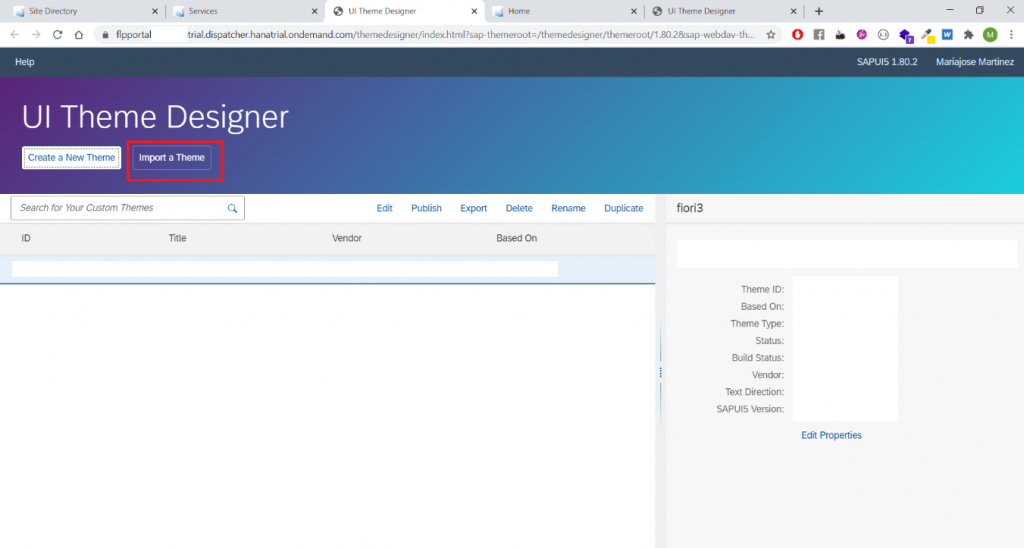Click the Based On column header
1024x548 pixels.
point(517,238)
